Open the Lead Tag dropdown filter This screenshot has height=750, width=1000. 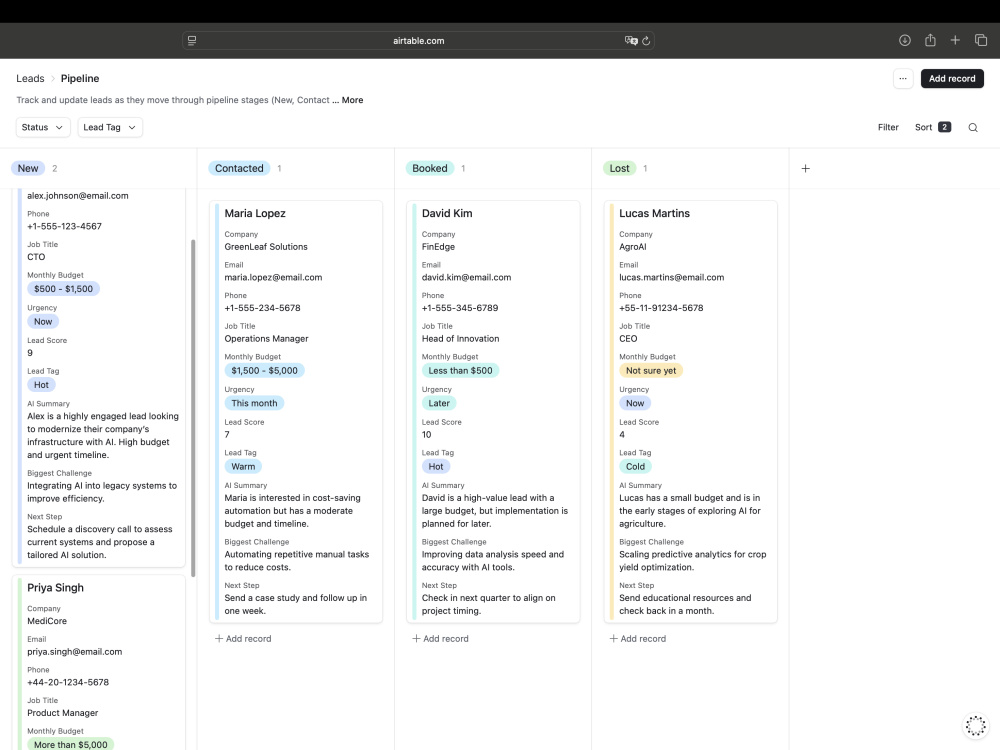(x=110, y=127)
